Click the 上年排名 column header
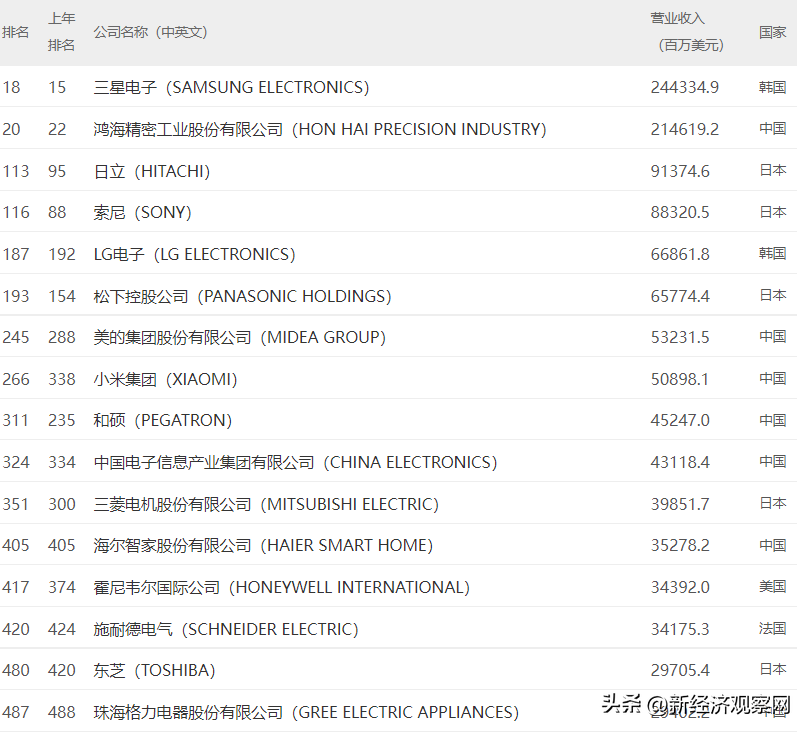Image resolution: width=810 pixels, height=733 pixels. [61, 32]
